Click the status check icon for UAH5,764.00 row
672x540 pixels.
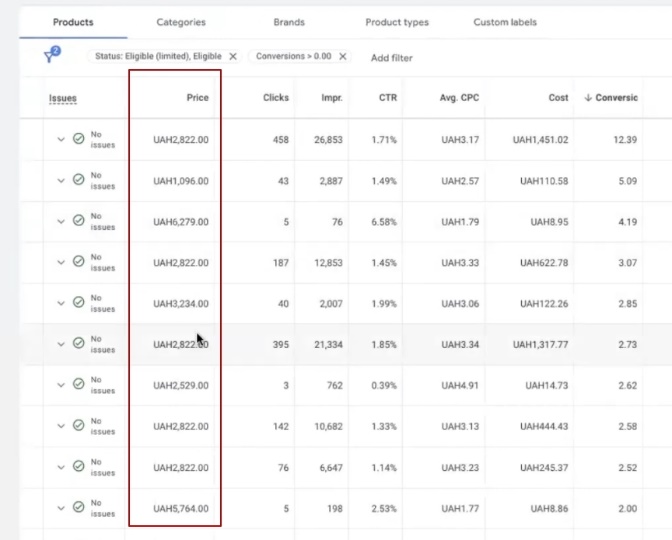pyautogui.click(x=78, y=508)
